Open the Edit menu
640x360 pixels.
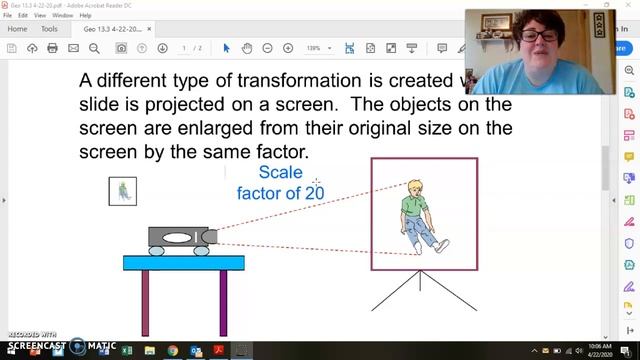[x=23, y=15]
